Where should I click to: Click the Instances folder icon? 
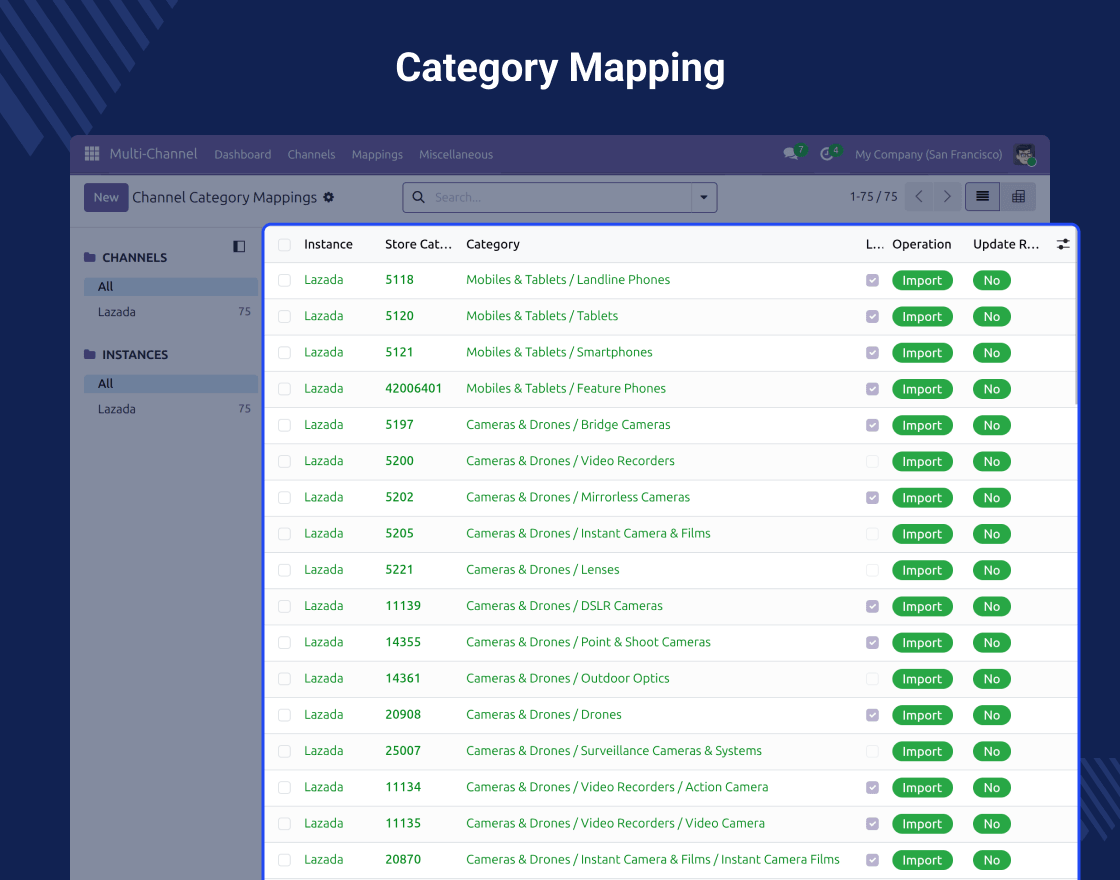90,354
